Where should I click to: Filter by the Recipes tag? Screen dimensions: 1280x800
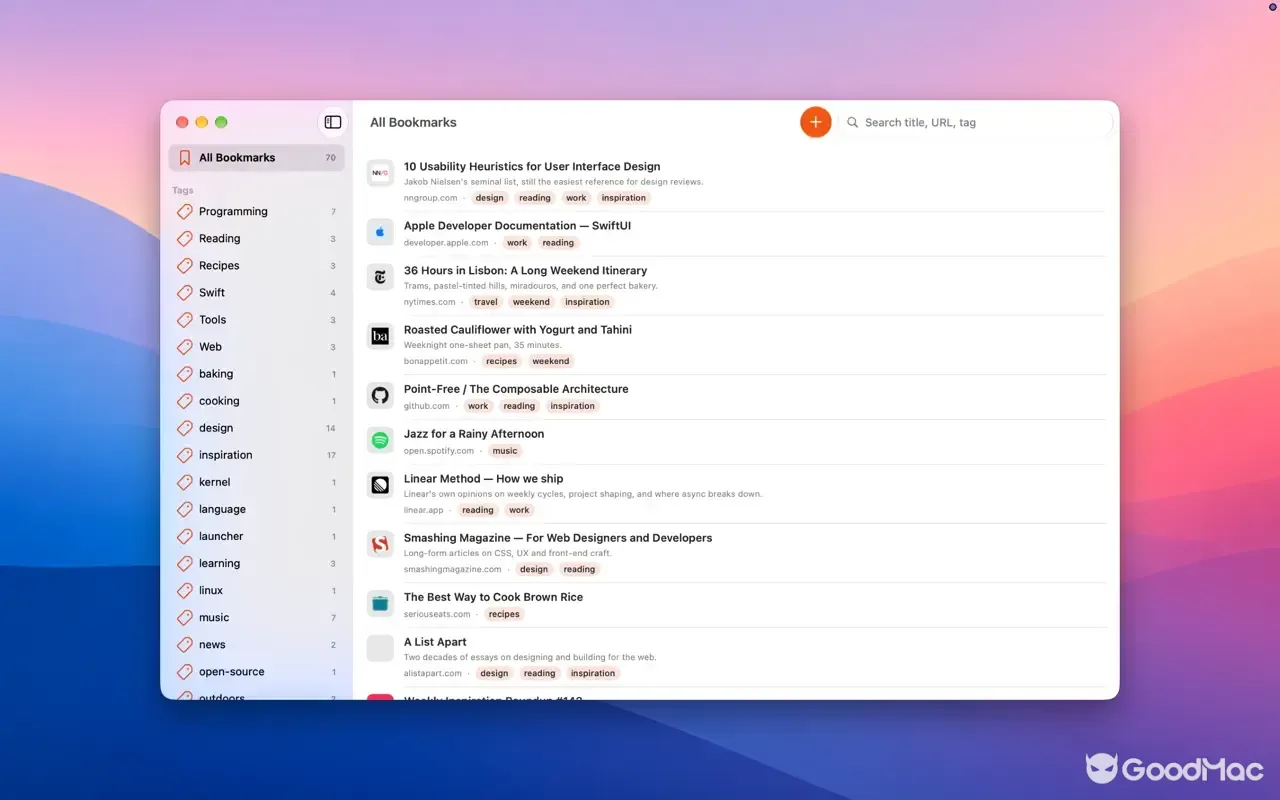(x=257, y=266)
